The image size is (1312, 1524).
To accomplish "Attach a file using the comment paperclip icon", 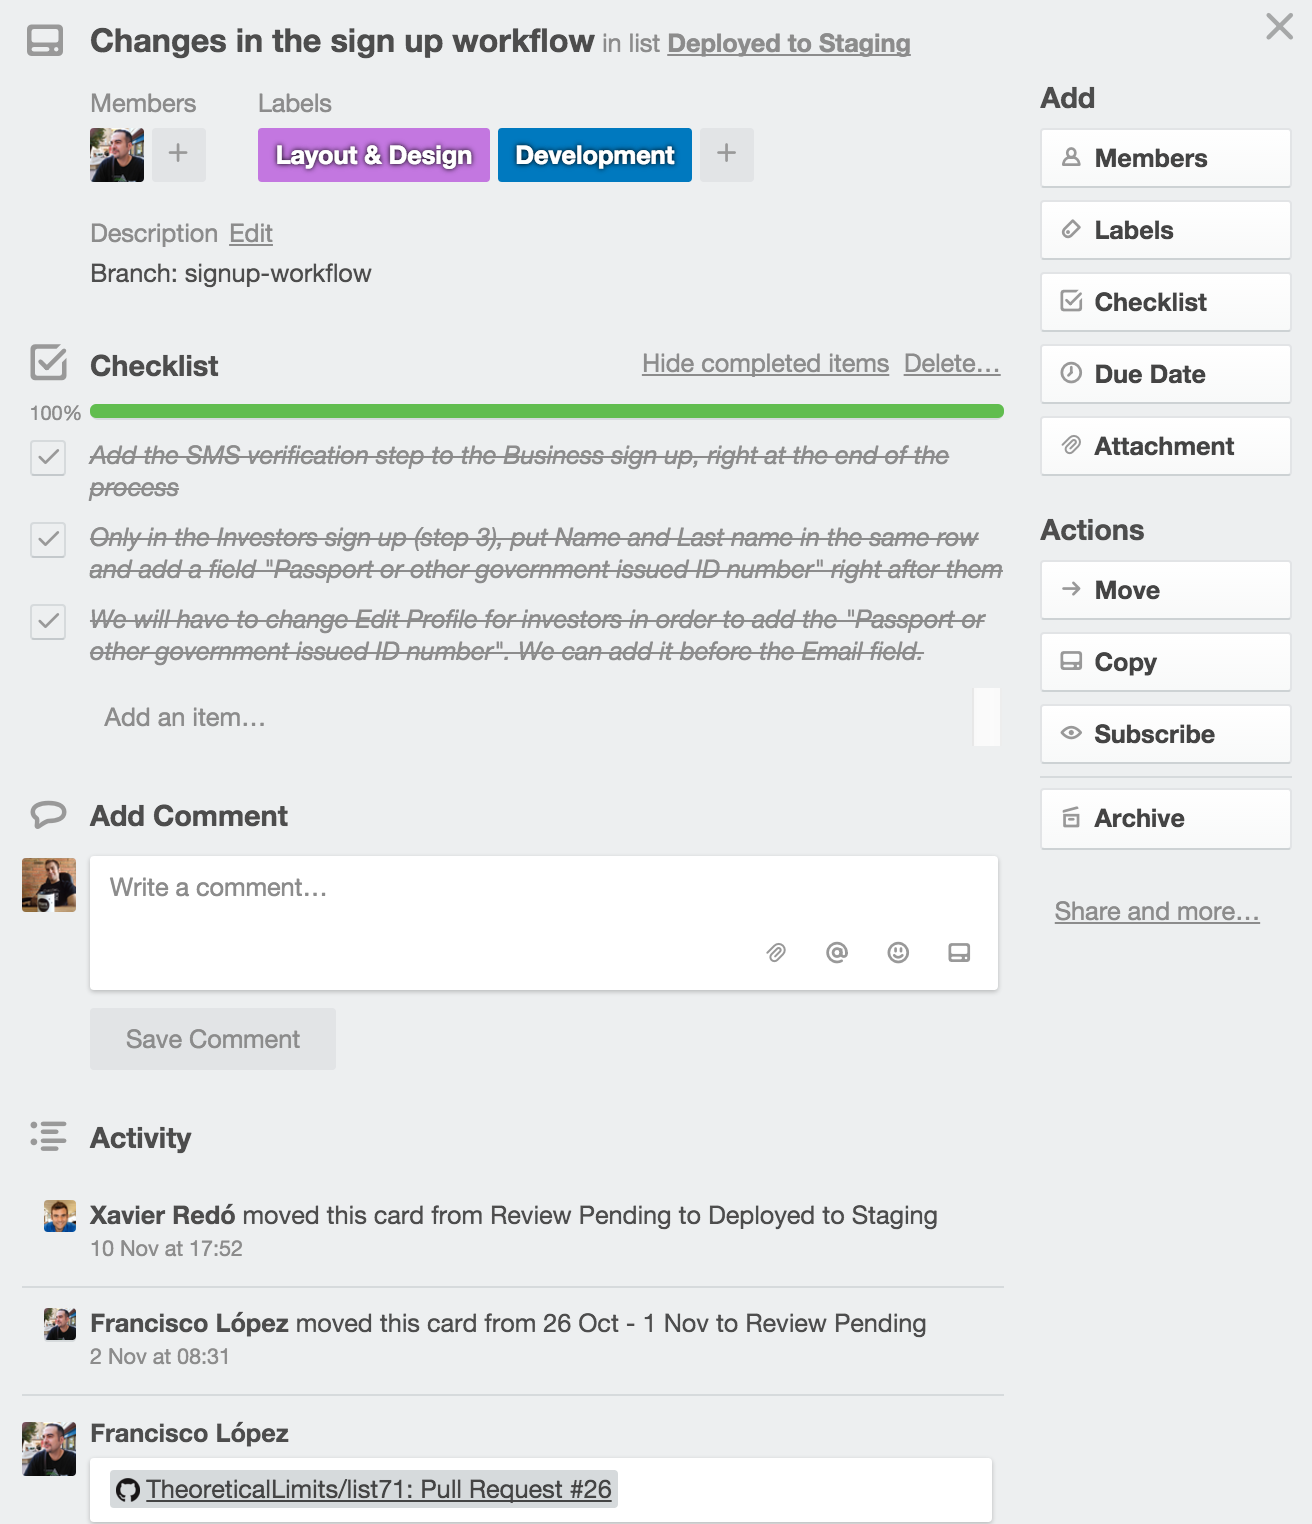I will pyautogui.click(x=774, y=953).
